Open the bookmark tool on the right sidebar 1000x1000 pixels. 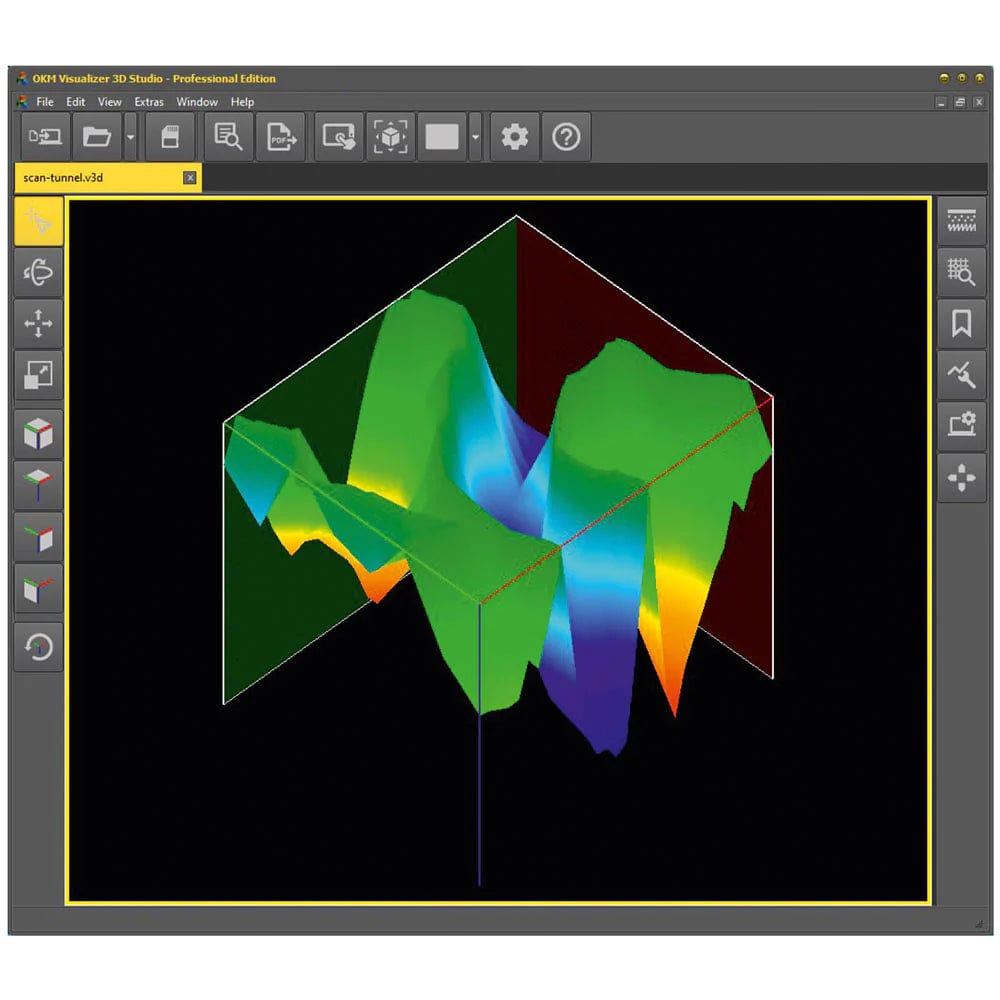pos(962,323)
